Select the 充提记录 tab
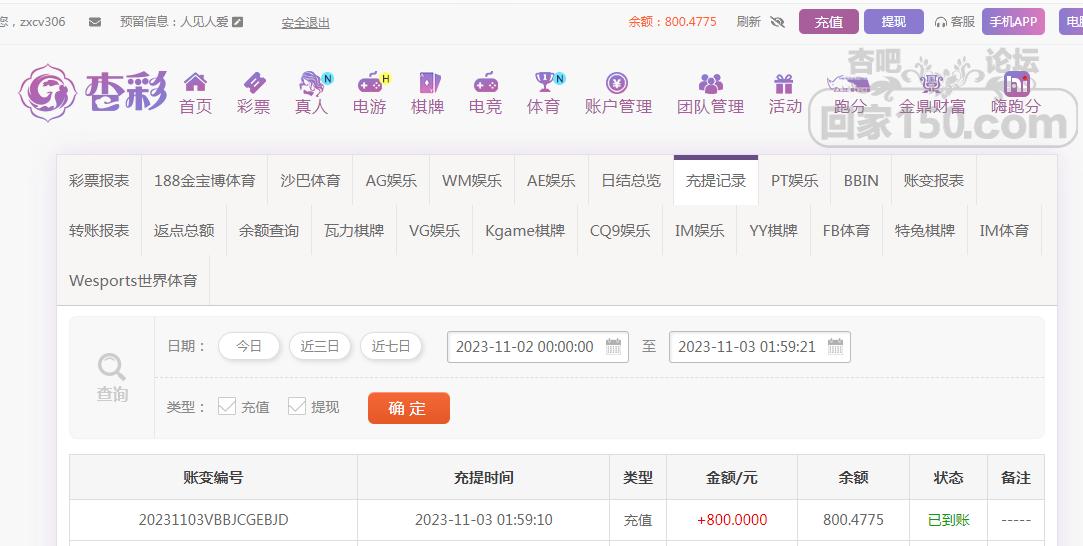The image size is (1083, 546). (x=716, y=181)
